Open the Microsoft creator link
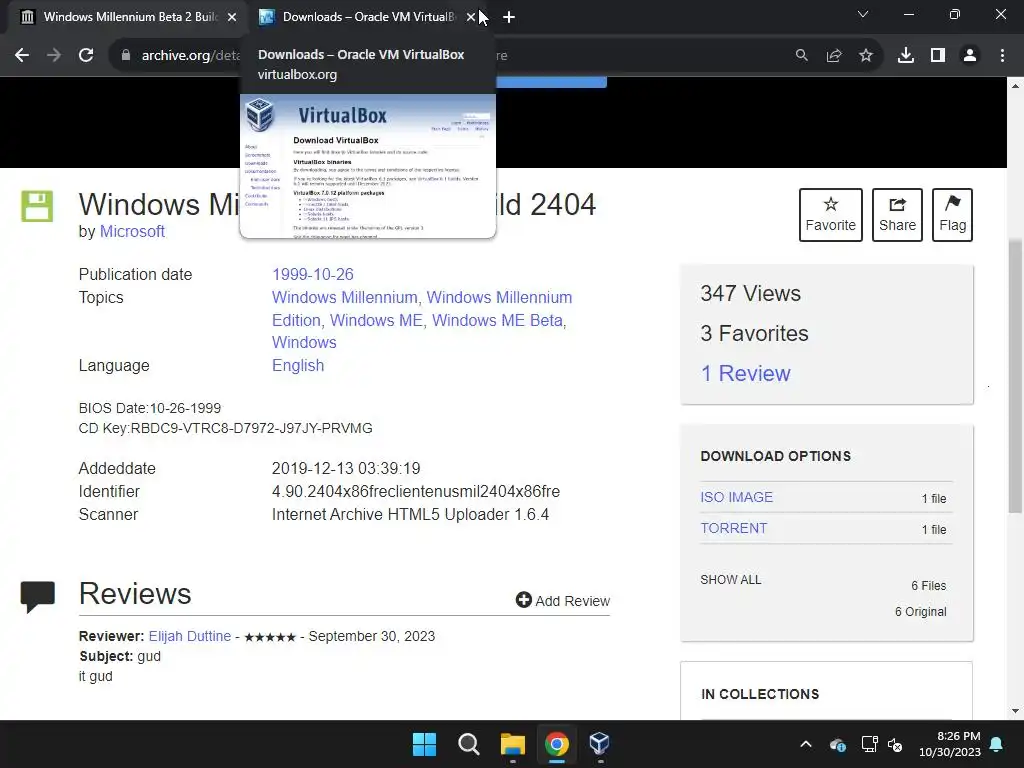This screenshot has width=1024, height=768. click(132, 232)
